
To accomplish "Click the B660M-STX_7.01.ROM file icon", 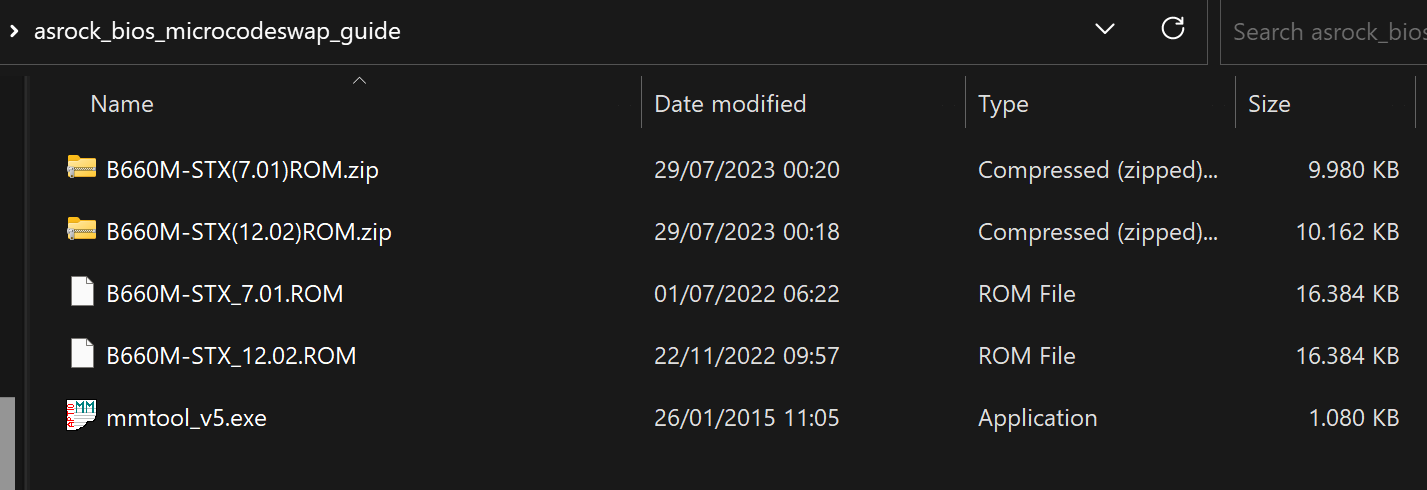I will [x=81, y=293].
